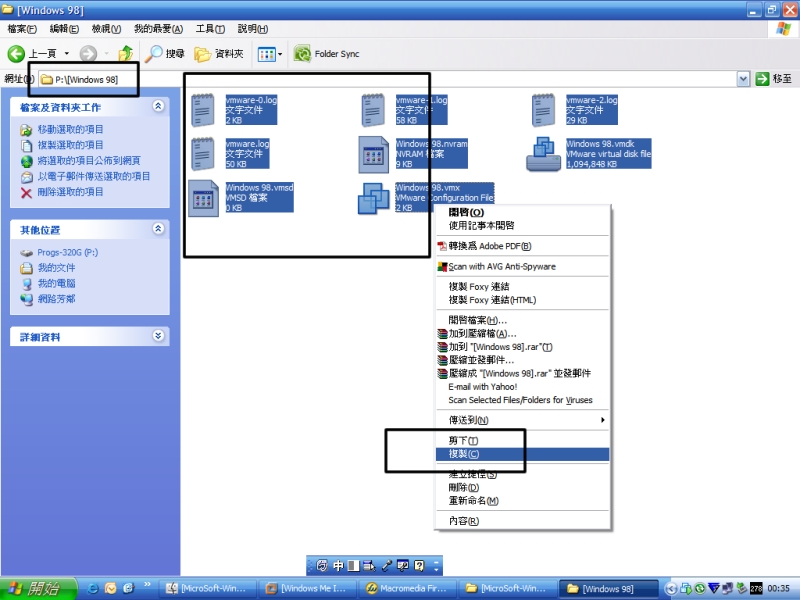Screen dimensions: 800x600
Task: Go up one folder level
Action: [126, 54]
